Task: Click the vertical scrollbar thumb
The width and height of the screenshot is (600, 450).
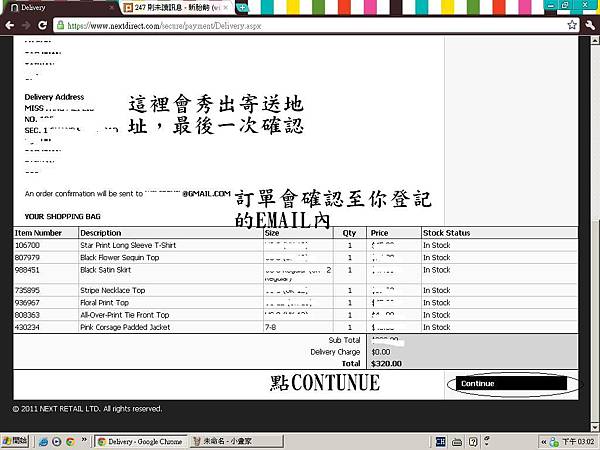Action: [x=595, y=321]
